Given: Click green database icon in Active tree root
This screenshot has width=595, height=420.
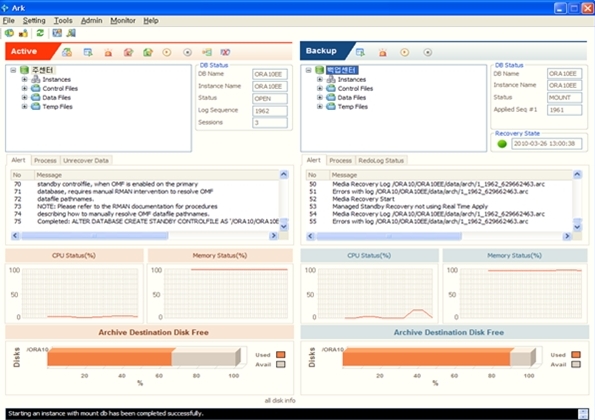Looking at the screenshot, I should click(x=24, y=70).
